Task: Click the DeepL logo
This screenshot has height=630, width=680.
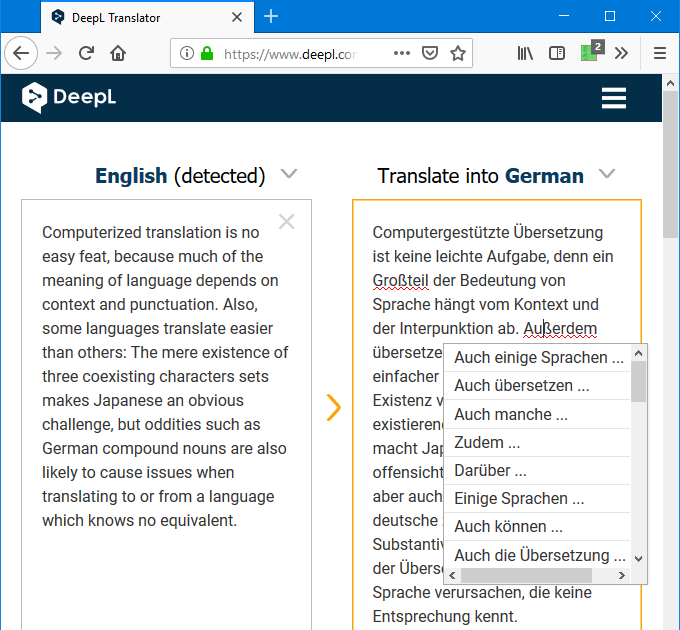Action: tap(69, 97)
